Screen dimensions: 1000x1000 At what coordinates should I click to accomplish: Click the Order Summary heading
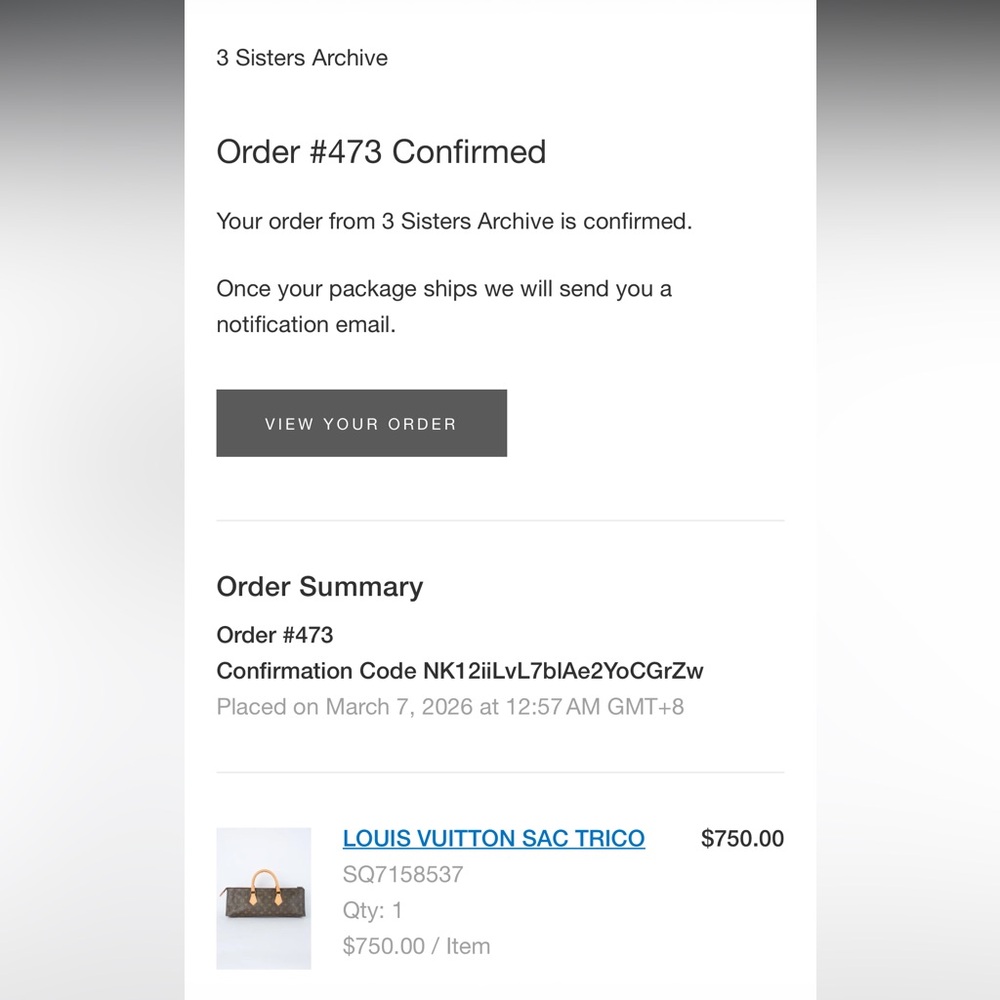tap(320, 587)
